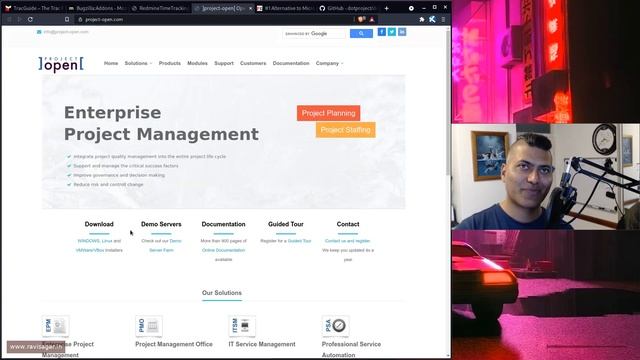Click the ITSM solution icon

[242, 326]
